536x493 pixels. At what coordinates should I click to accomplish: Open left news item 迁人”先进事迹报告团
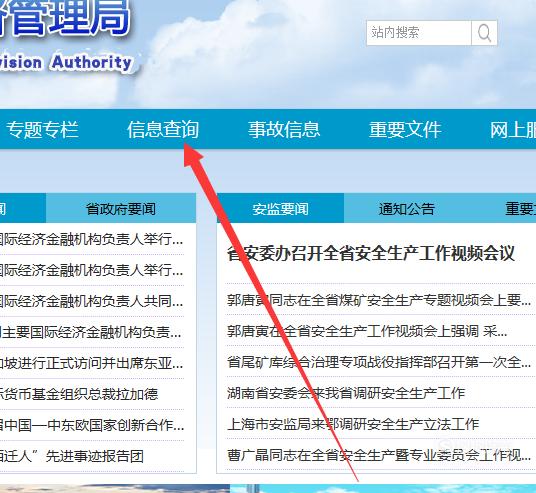72,456
